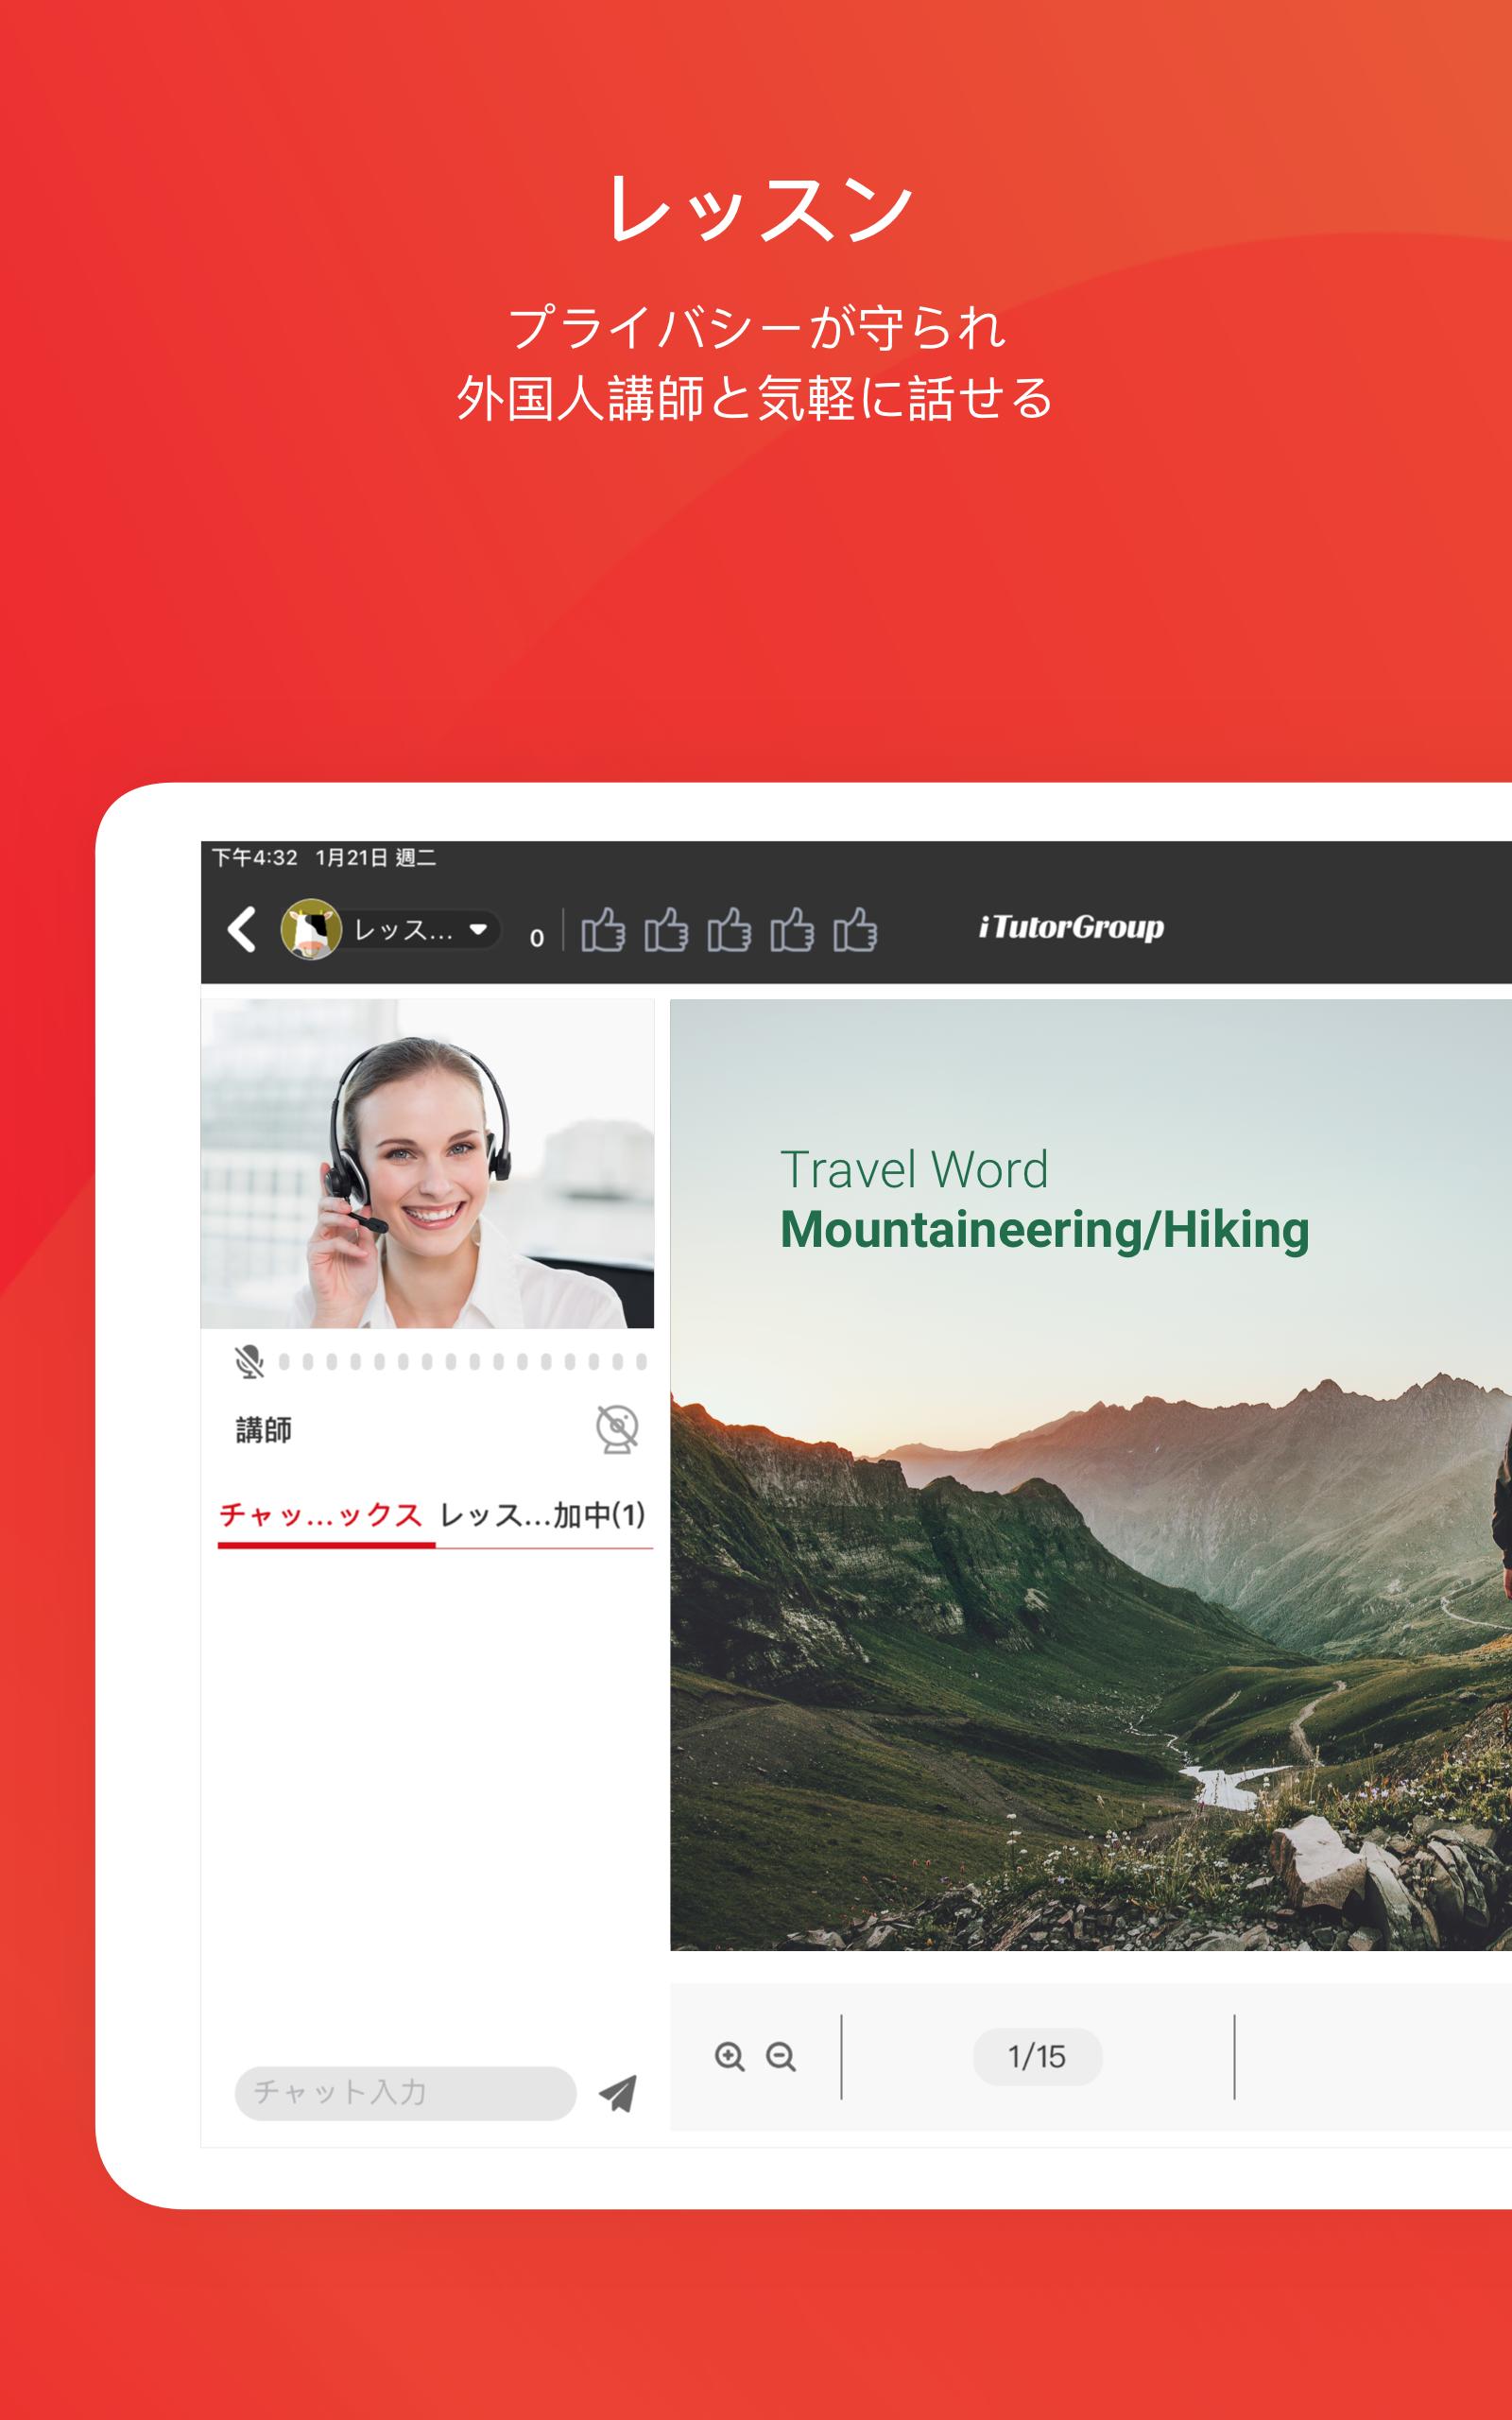Tap the fifth thumbs-up rating icon
The height and width of the screenshot is (2420, 1512).
click(855, 929)
